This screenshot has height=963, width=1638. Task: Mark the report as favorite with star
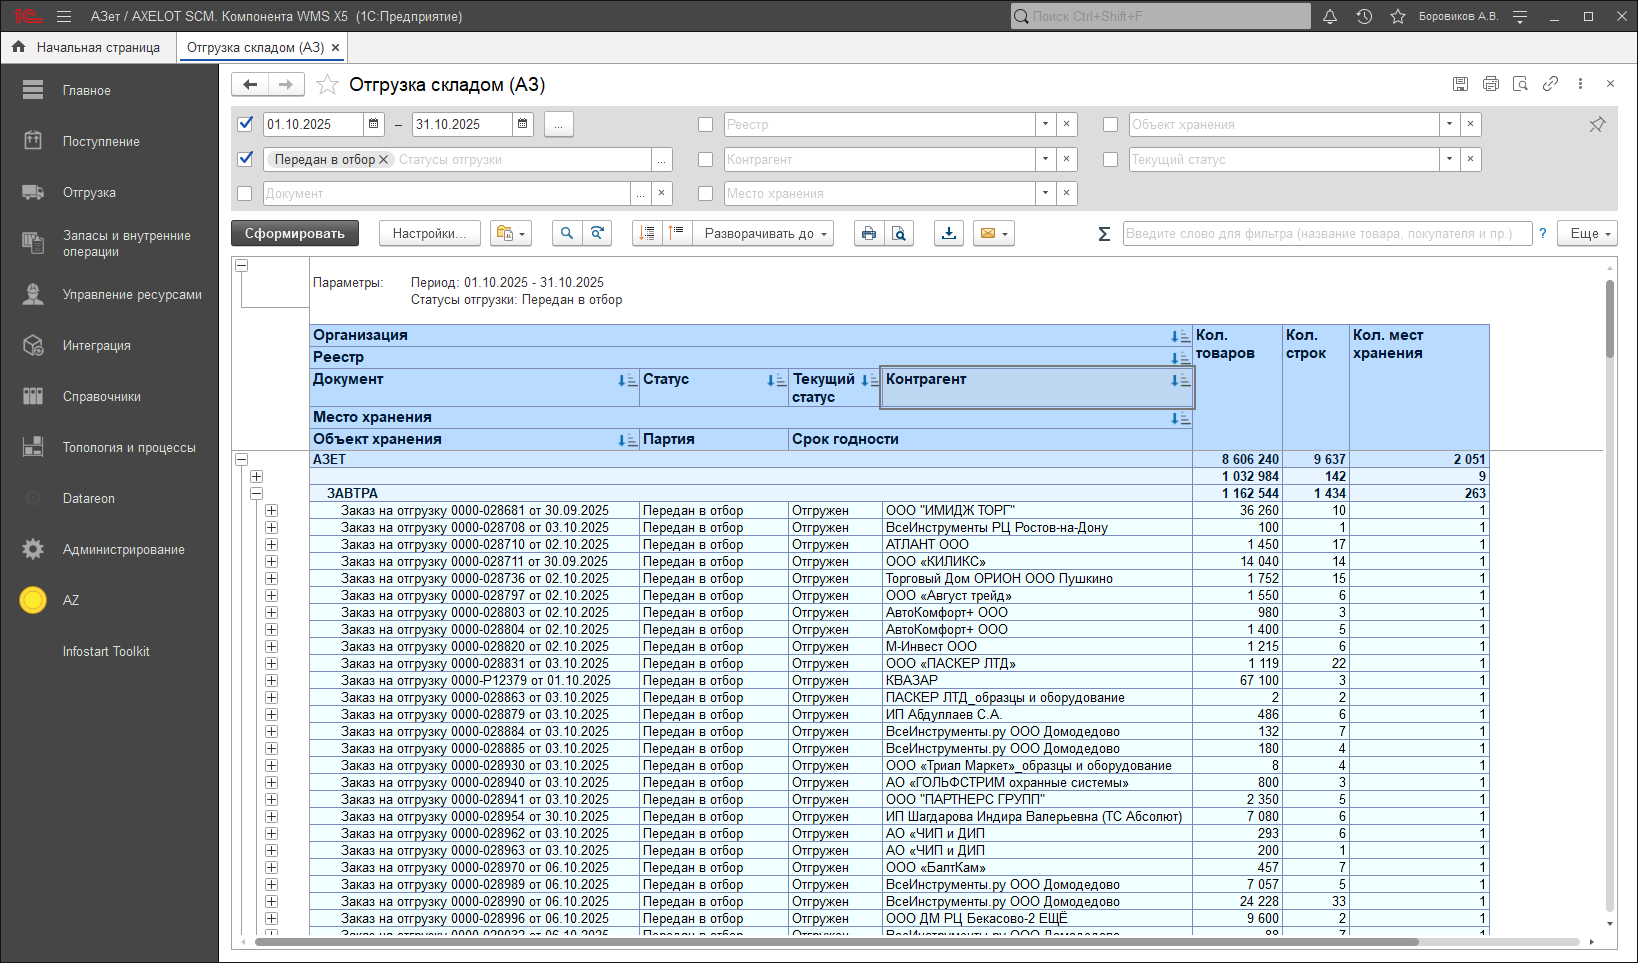pos(327,85)
